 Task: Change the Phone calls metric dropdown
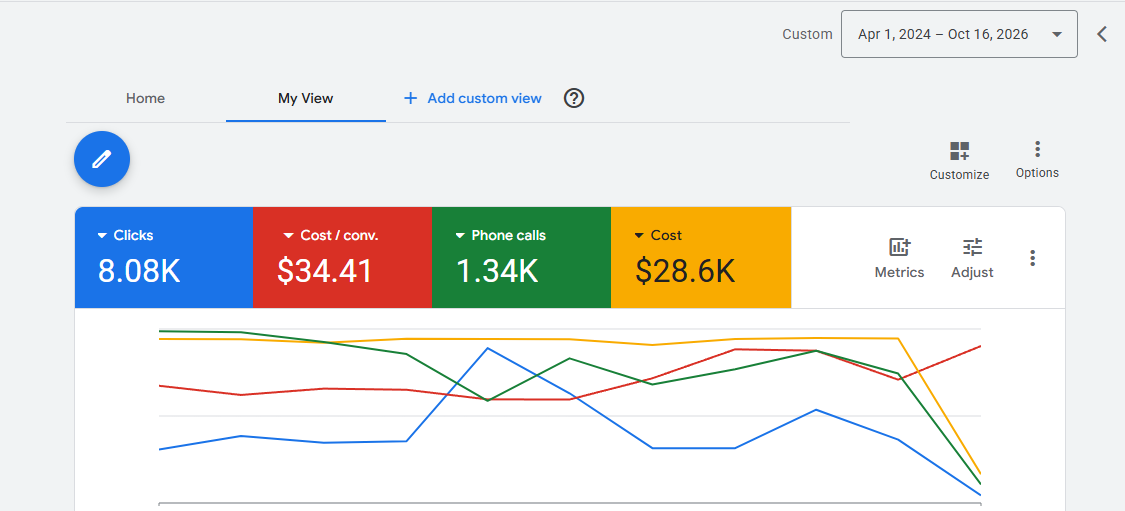tap(501, 235)
